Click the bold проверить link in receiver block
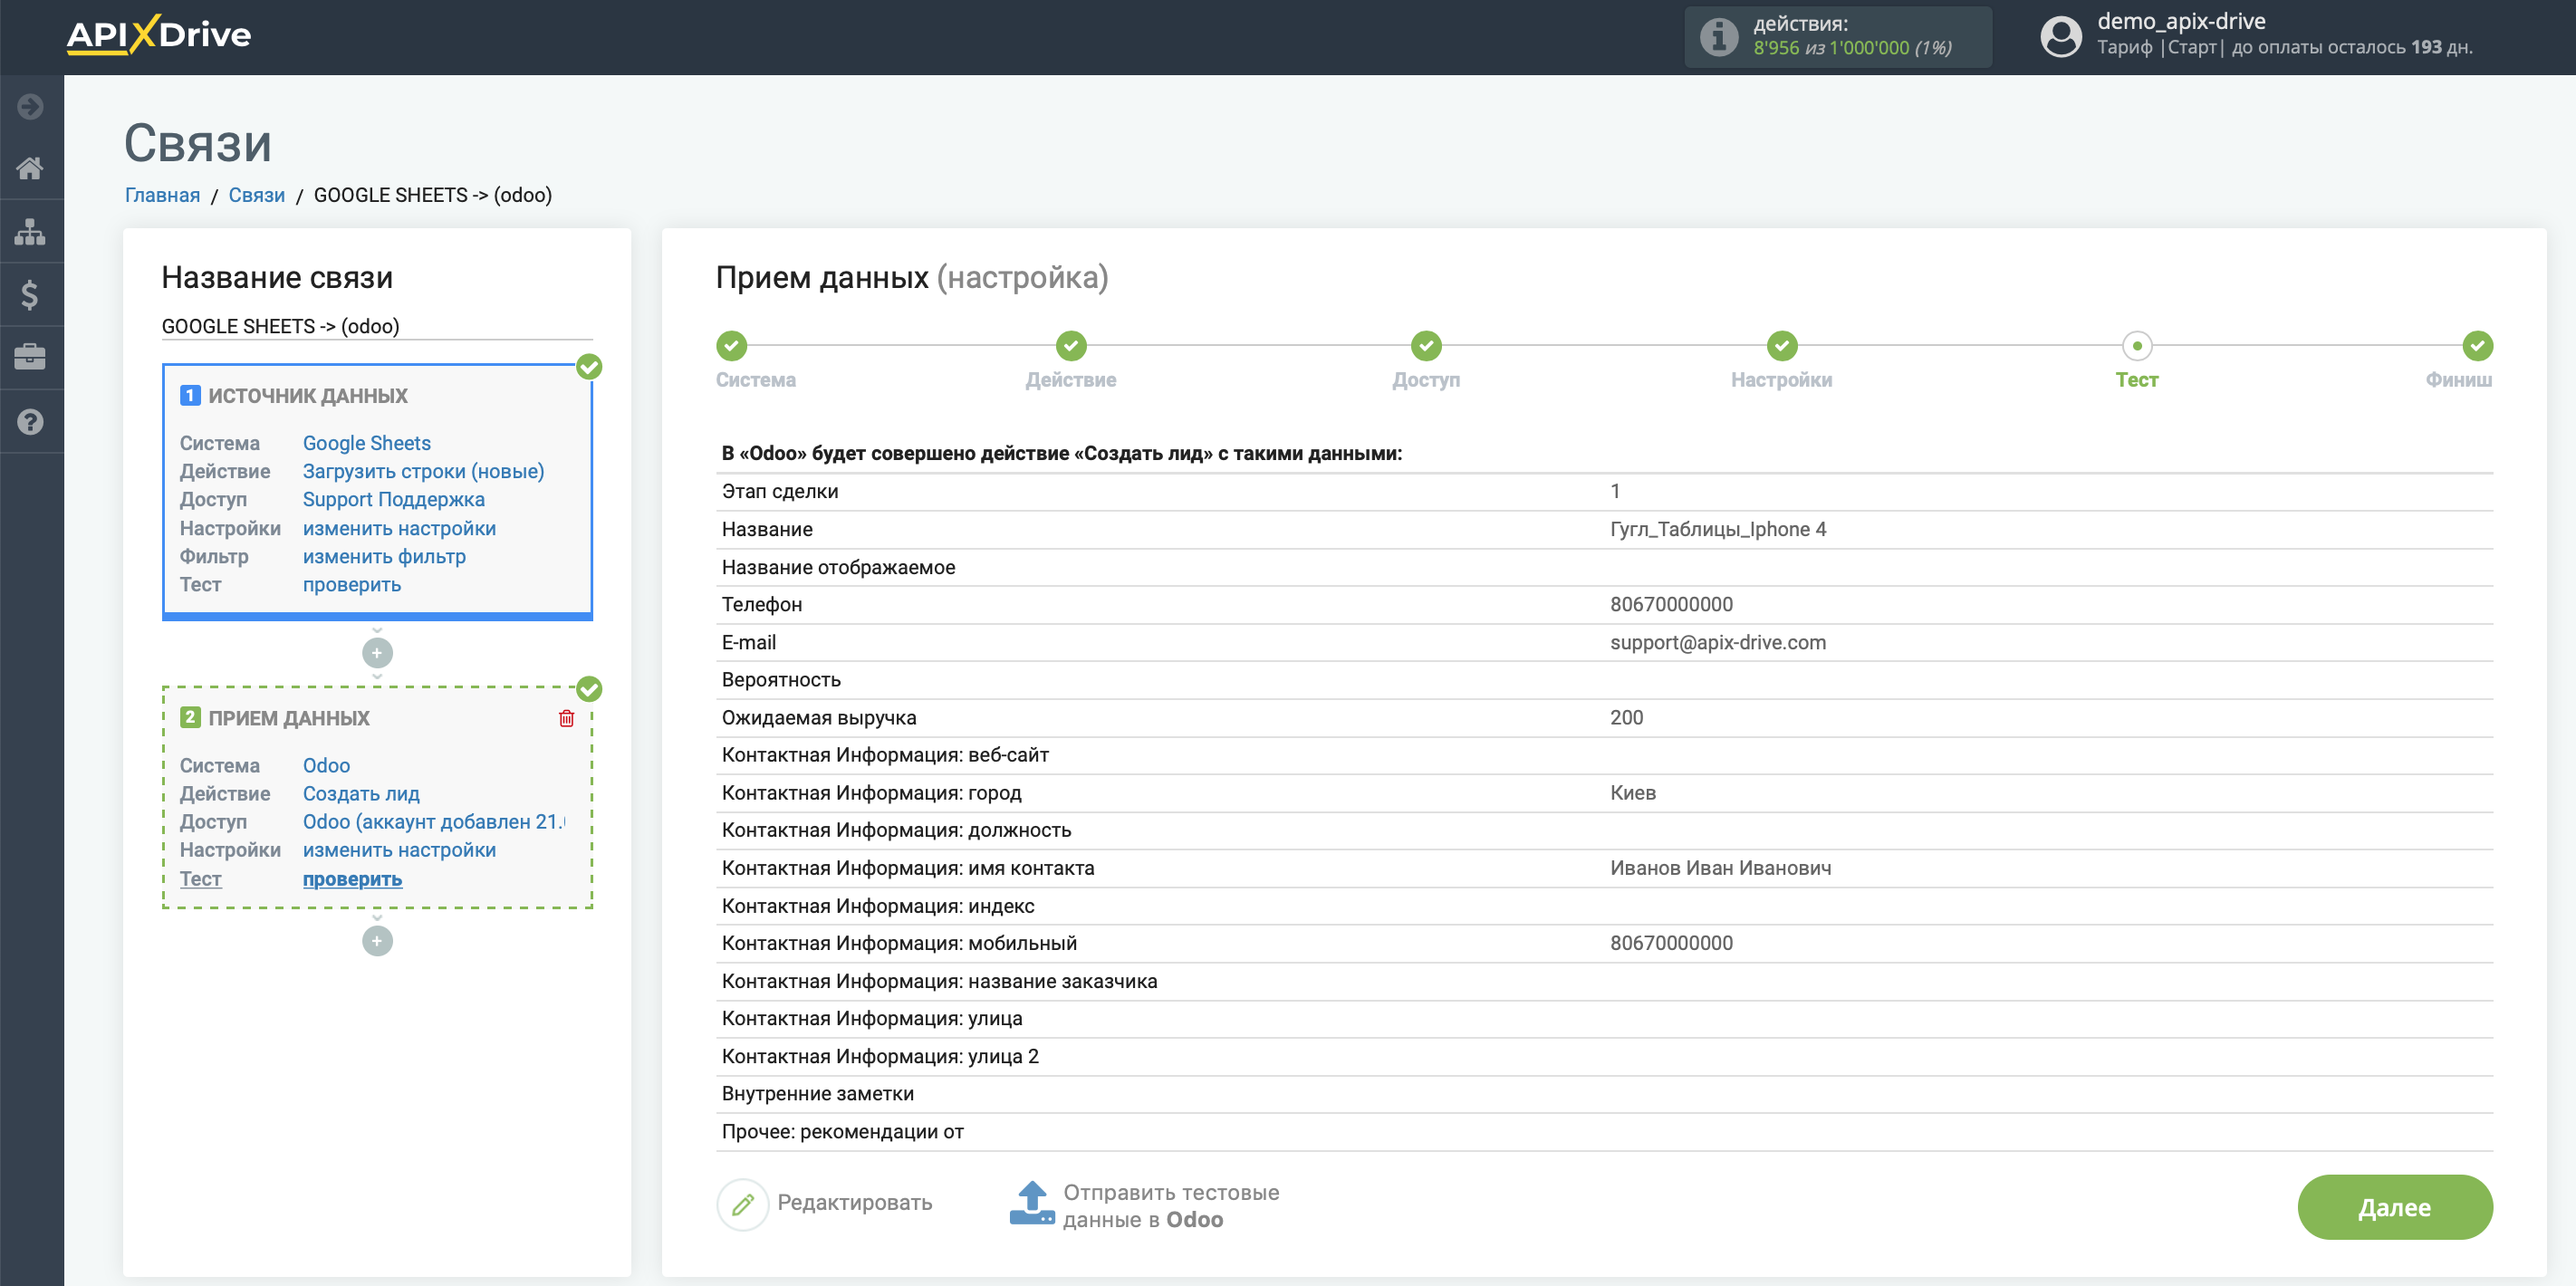 [352, 879]
